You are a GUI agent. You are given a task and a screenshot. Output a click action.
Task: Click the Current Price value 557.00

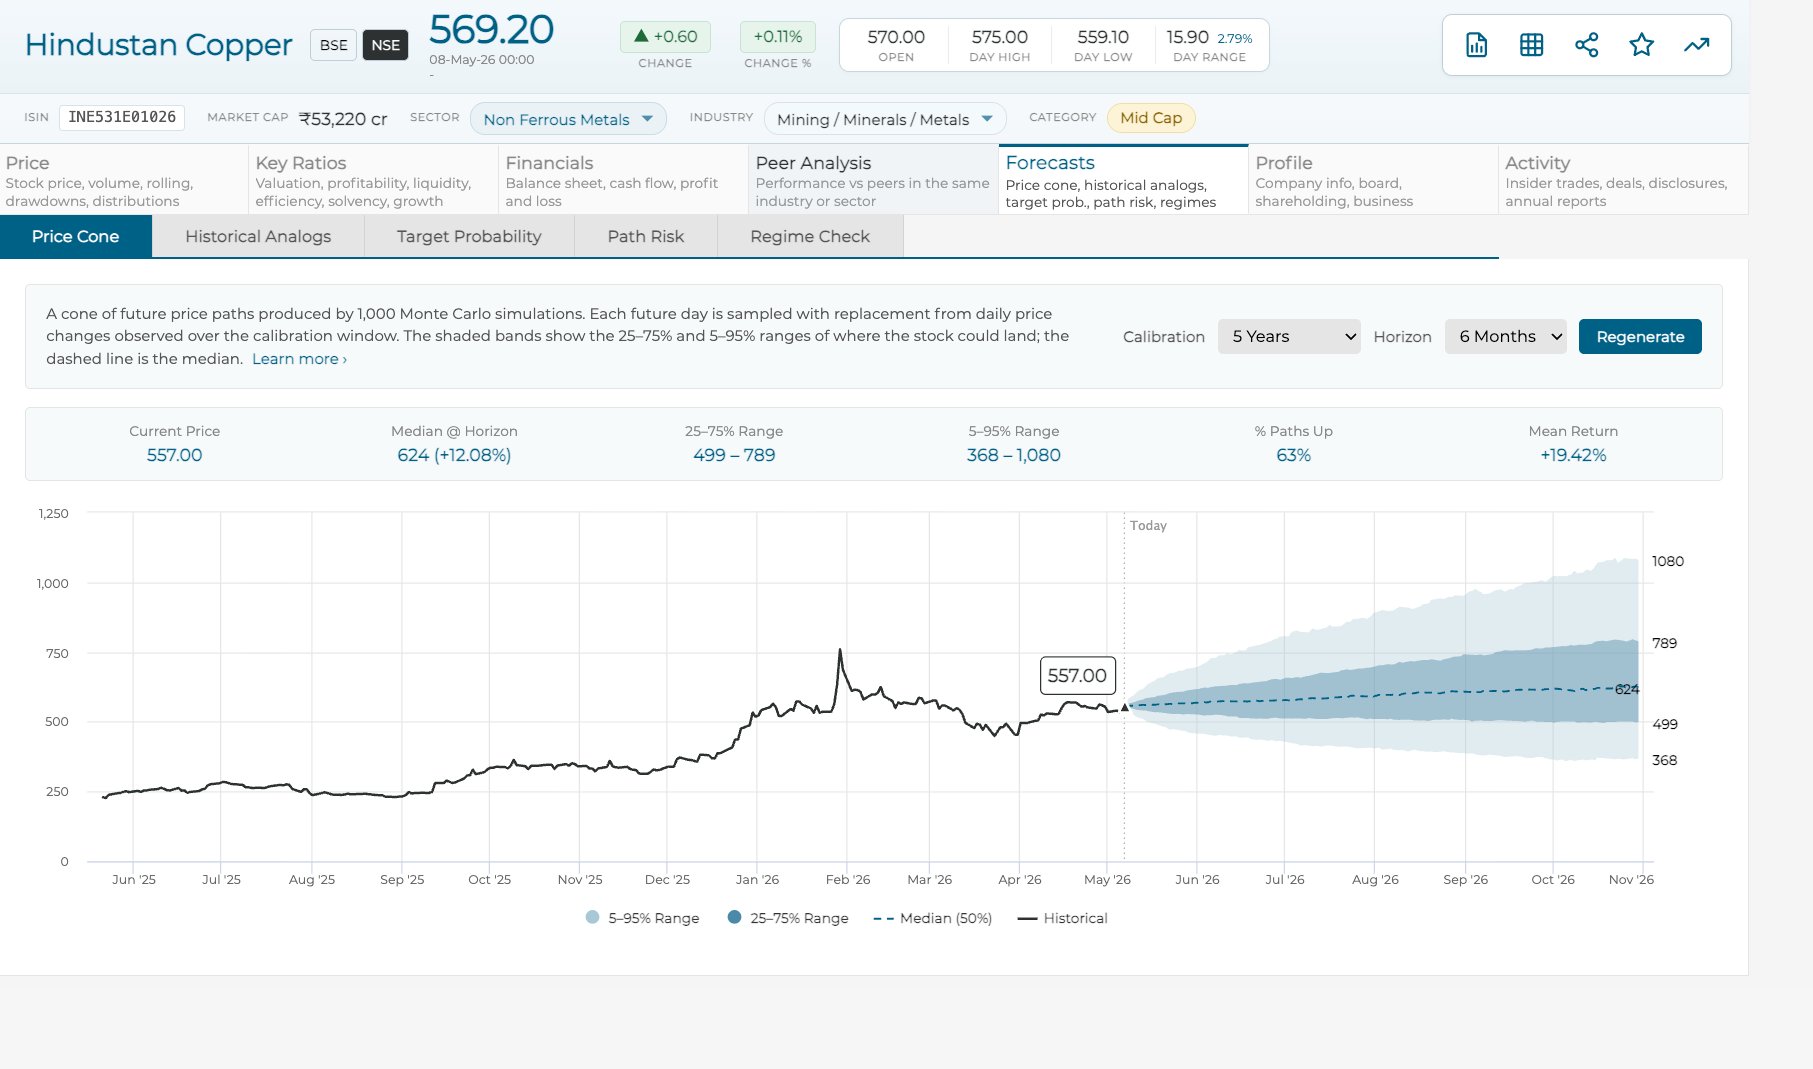[174, 455]
